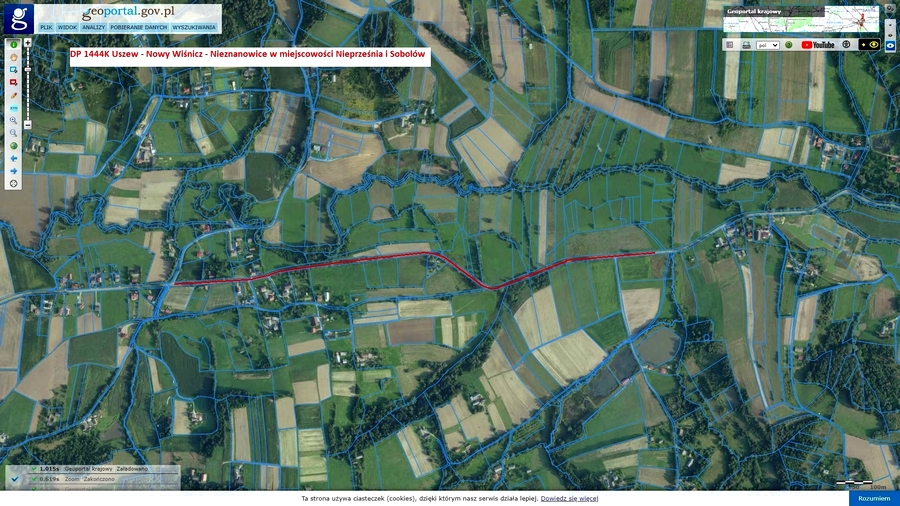The width and height of the screenshot is (900, 506).
Task: Expand the WYSZUKIWANIA menu
Action: point(193,27)
